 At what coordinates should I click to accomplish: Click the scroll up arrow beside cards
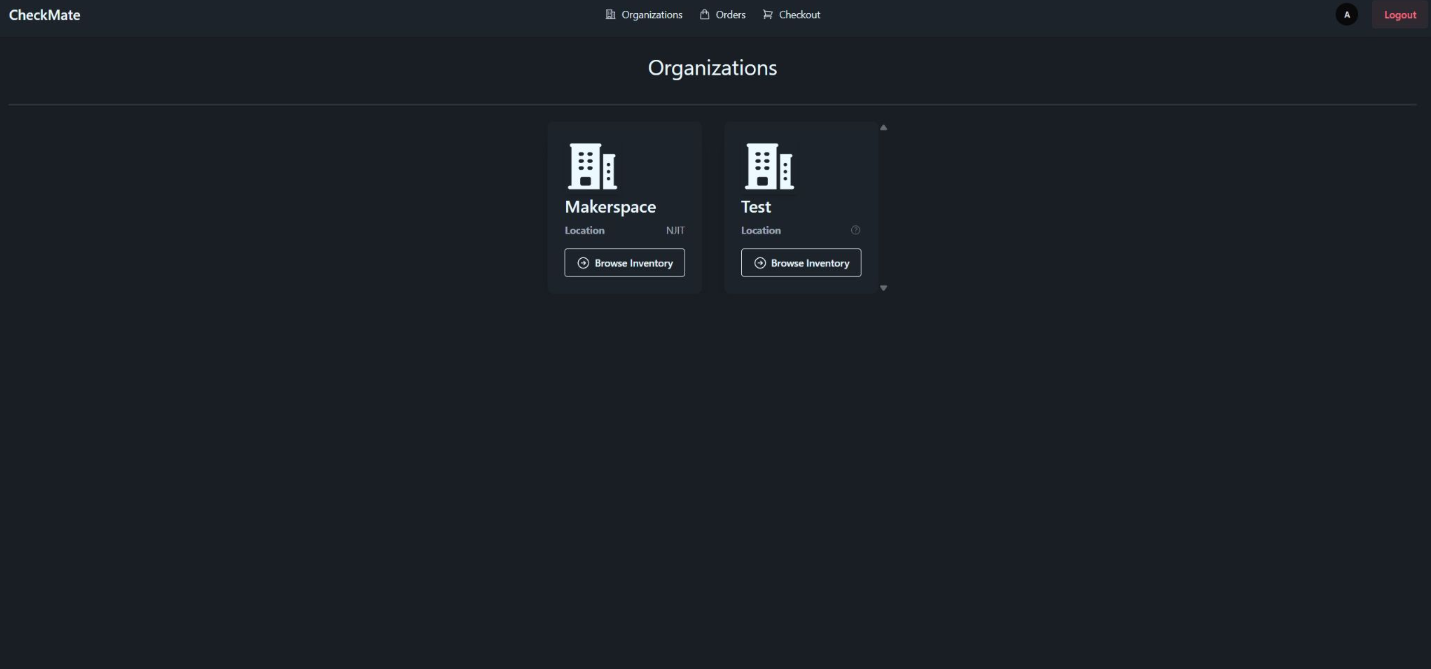(883, 127)
